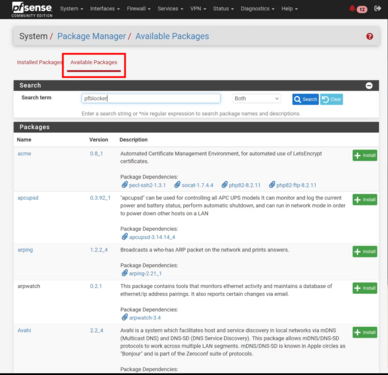Open the Package Manager breadcrumb link

tap(91, 36)
